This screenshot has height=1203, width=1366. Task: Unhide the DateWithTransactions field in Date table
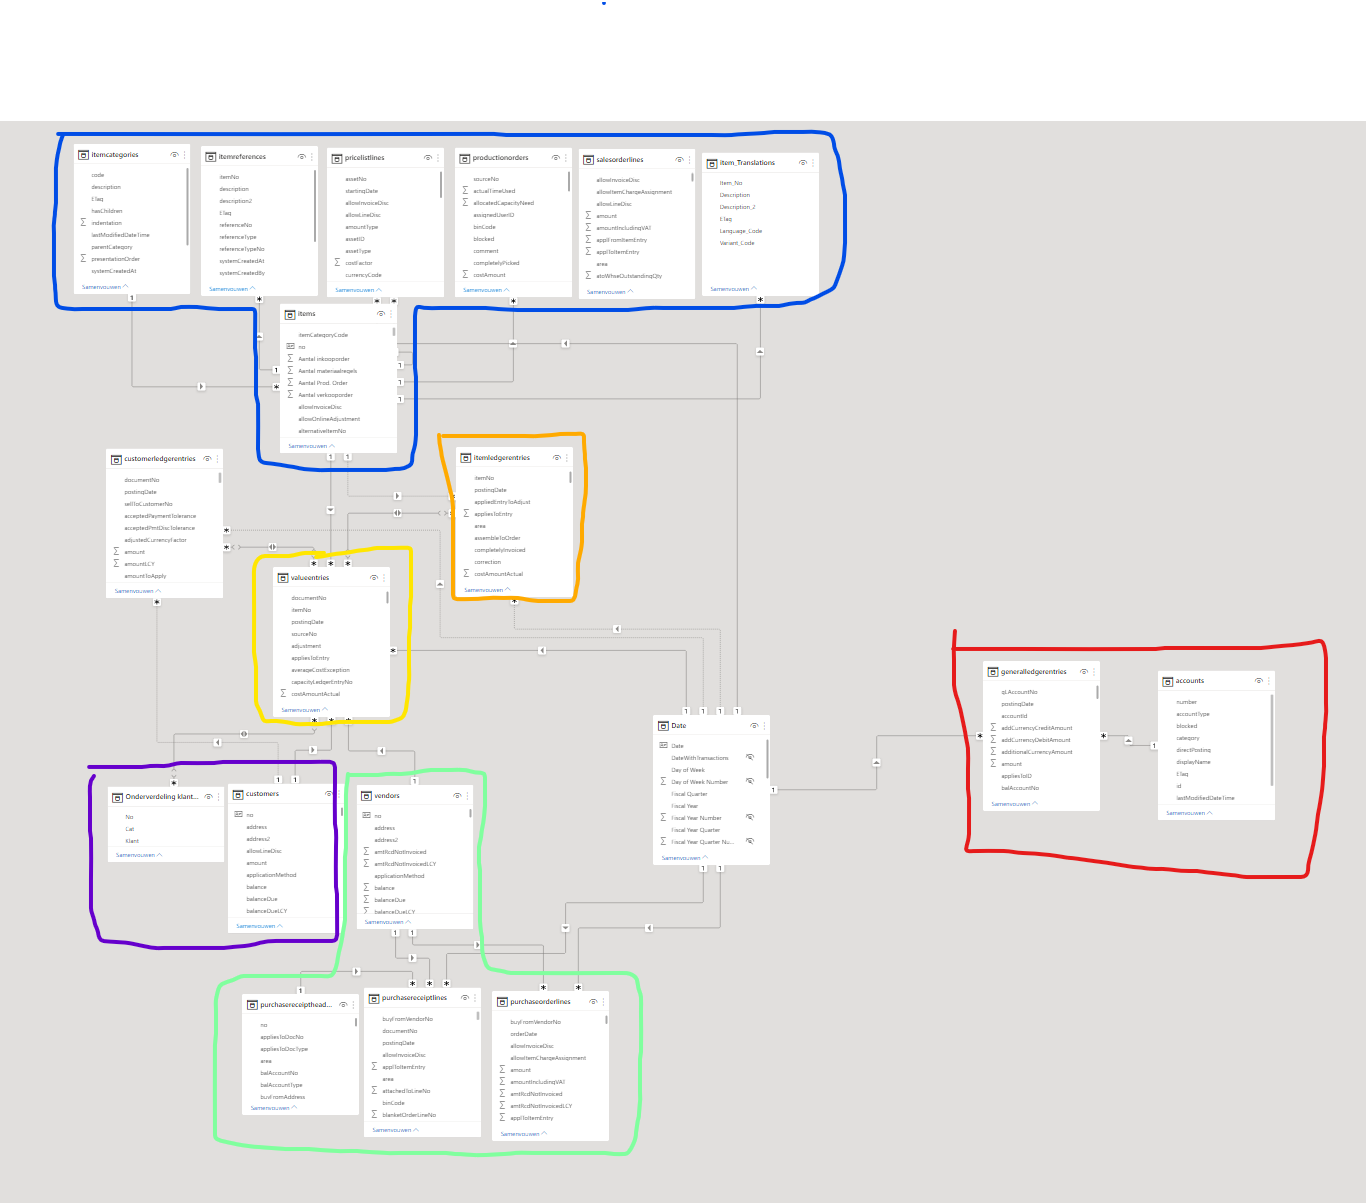point(750,758)
